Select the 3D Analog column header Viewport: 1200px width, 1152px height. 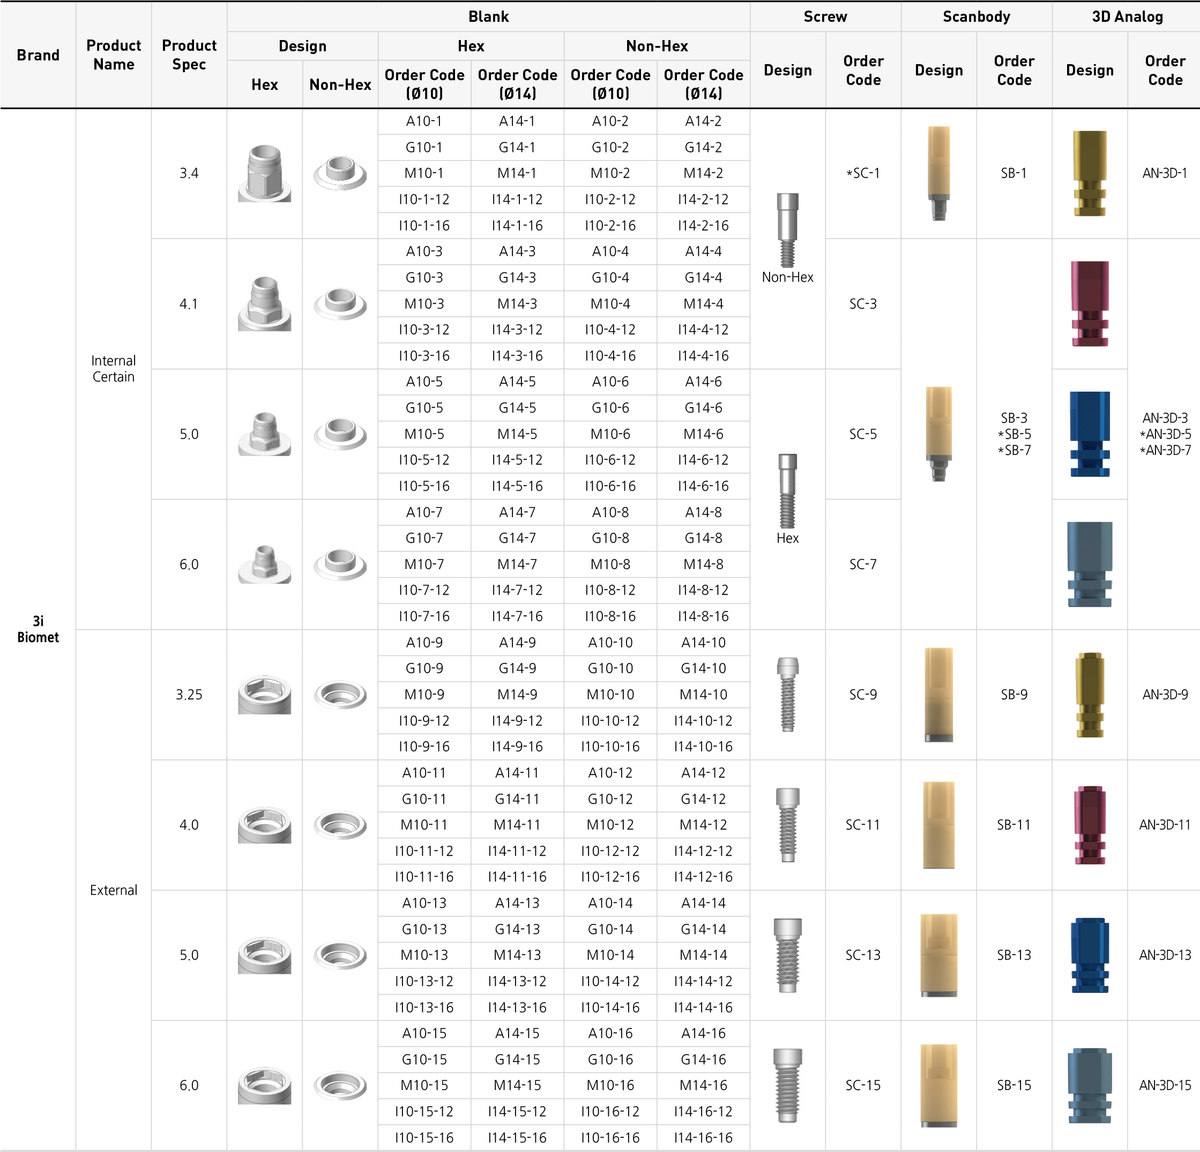[1127, 16]
